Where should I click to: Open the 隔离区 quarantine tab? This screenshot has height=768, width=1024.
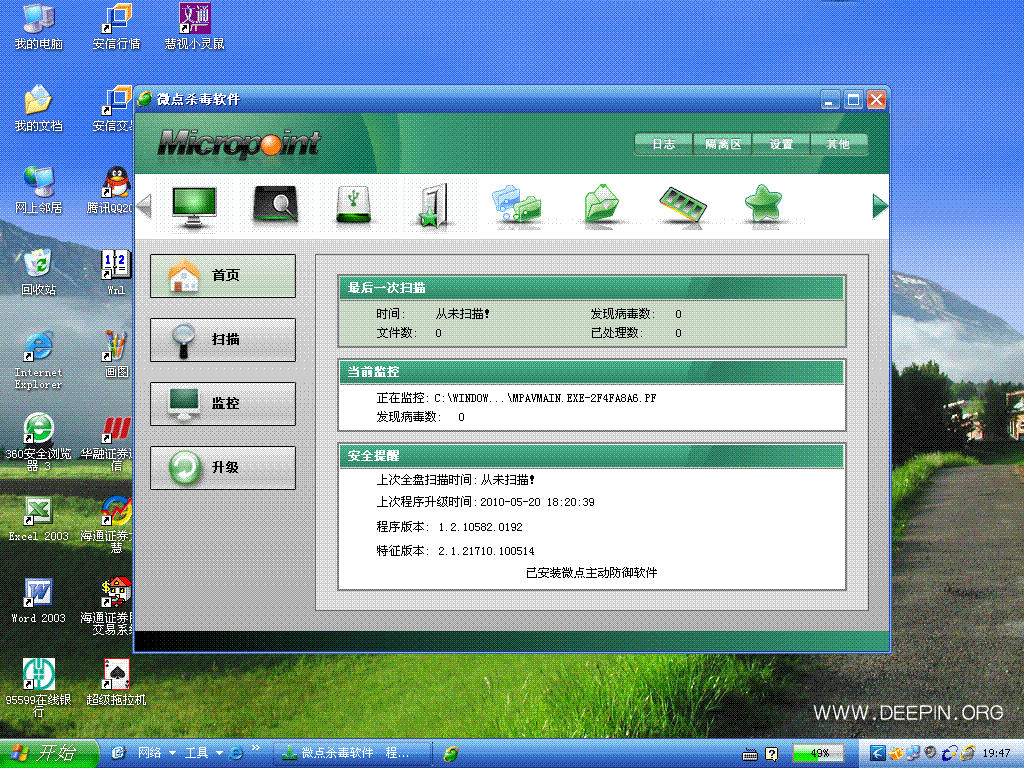(x=722, y=144)
